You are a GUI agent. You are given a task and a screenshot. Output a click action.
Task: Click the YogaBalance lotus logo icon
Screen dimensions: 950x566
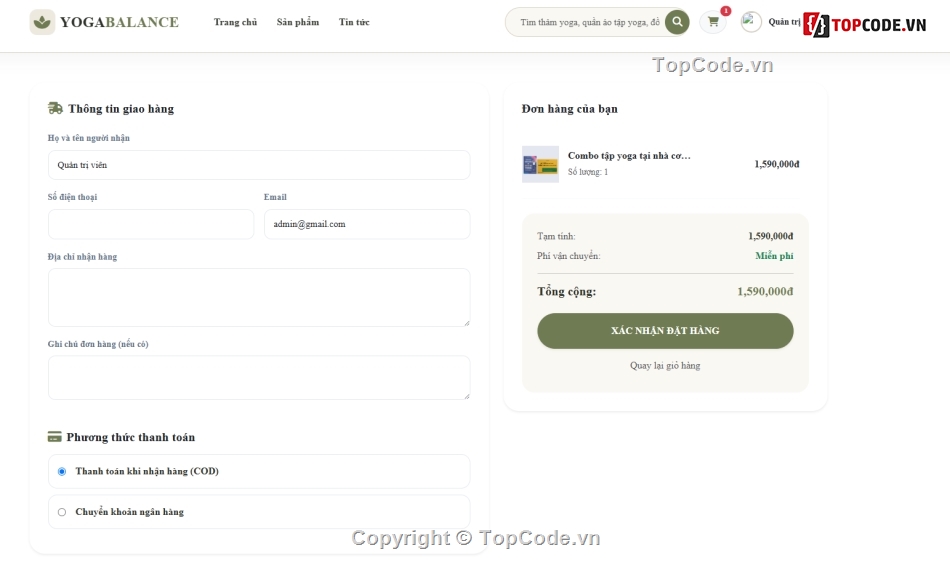(42, 22)
